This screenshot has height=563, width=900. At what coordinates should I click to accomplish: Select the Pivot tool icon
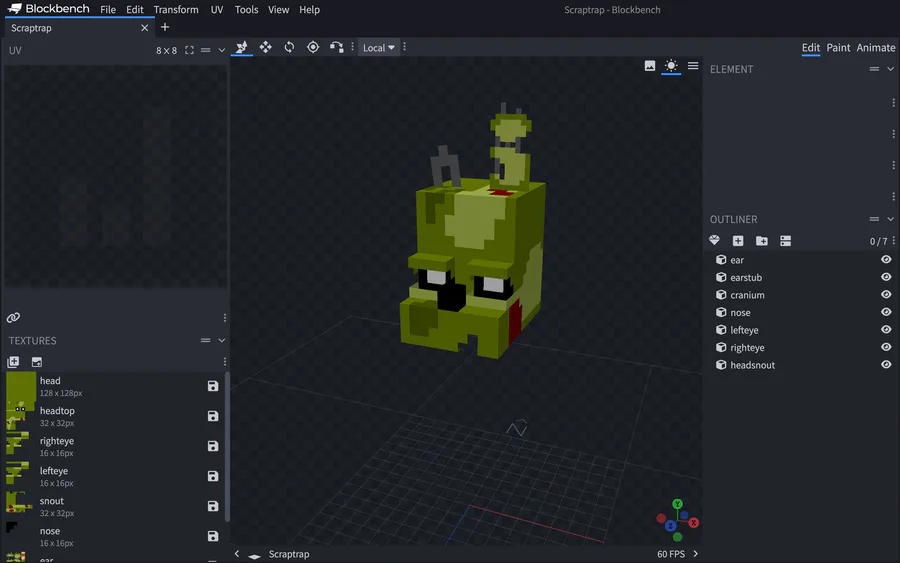[313, 47]
